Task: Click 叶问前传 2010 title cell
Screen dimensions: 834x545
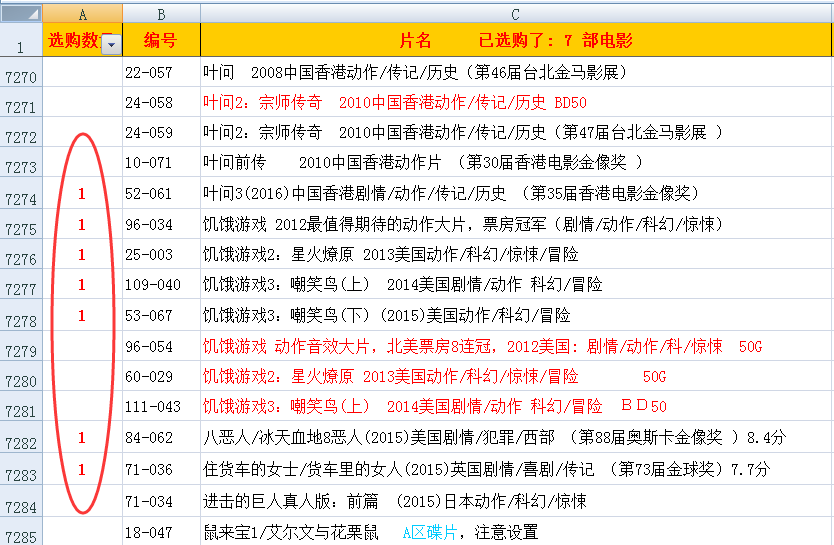Action: (515, 162)
